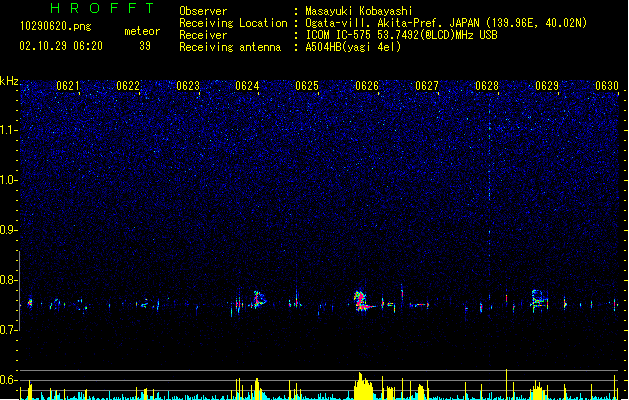Click the 0.6 kHz axis label

9,380
